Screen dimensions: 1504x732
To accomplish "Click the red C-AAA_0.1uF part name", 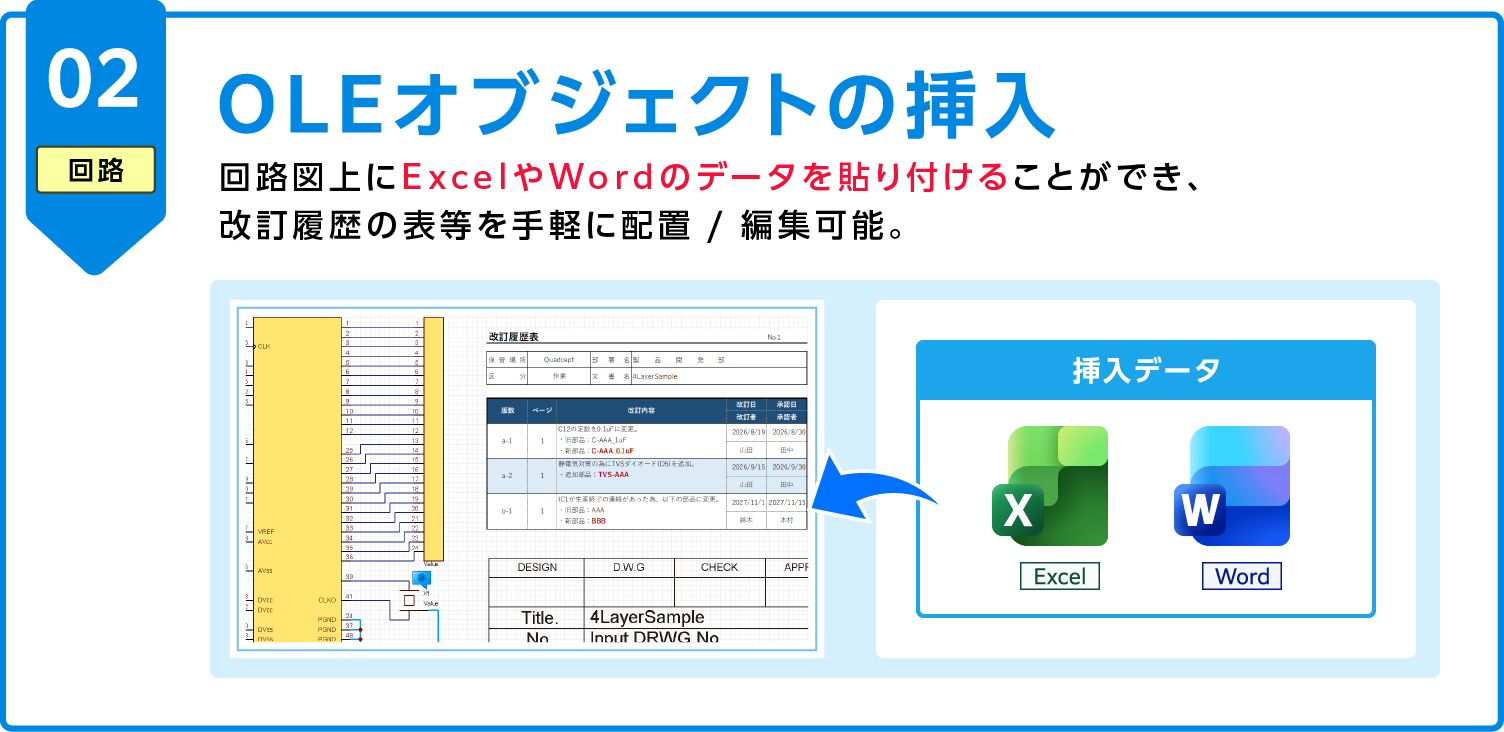I will 613,451.
